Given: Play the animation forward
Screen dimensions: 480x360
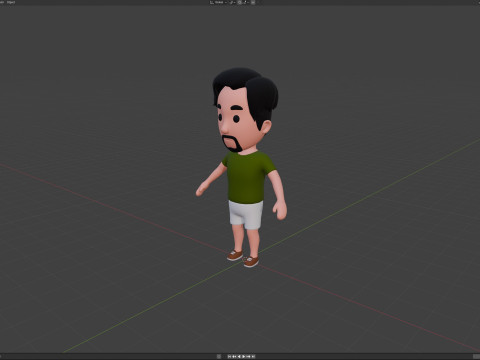Looking at the screenshot, I should tap(243, 357).
